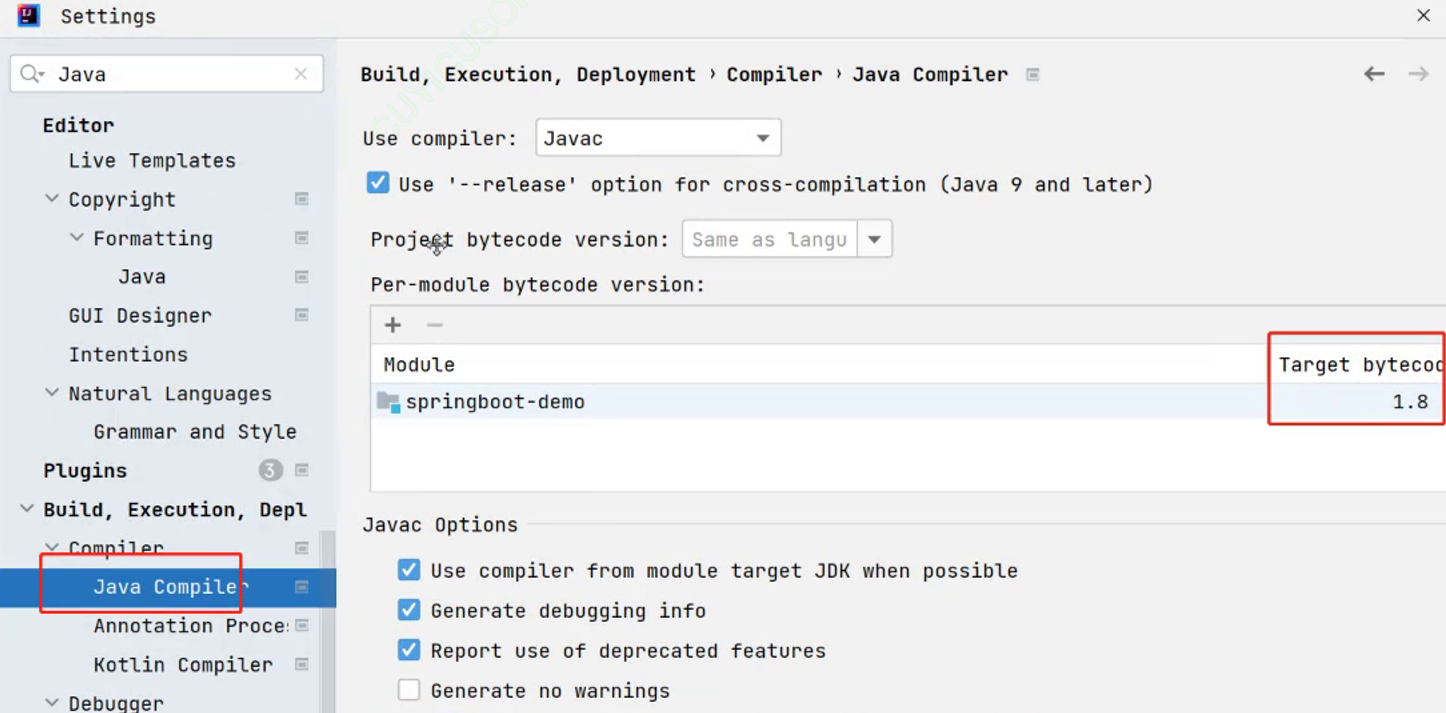Viewport: 1446px width, 713px height.
Task: Click settings icon next to breadcrumb title
Action: (1033, 75)
